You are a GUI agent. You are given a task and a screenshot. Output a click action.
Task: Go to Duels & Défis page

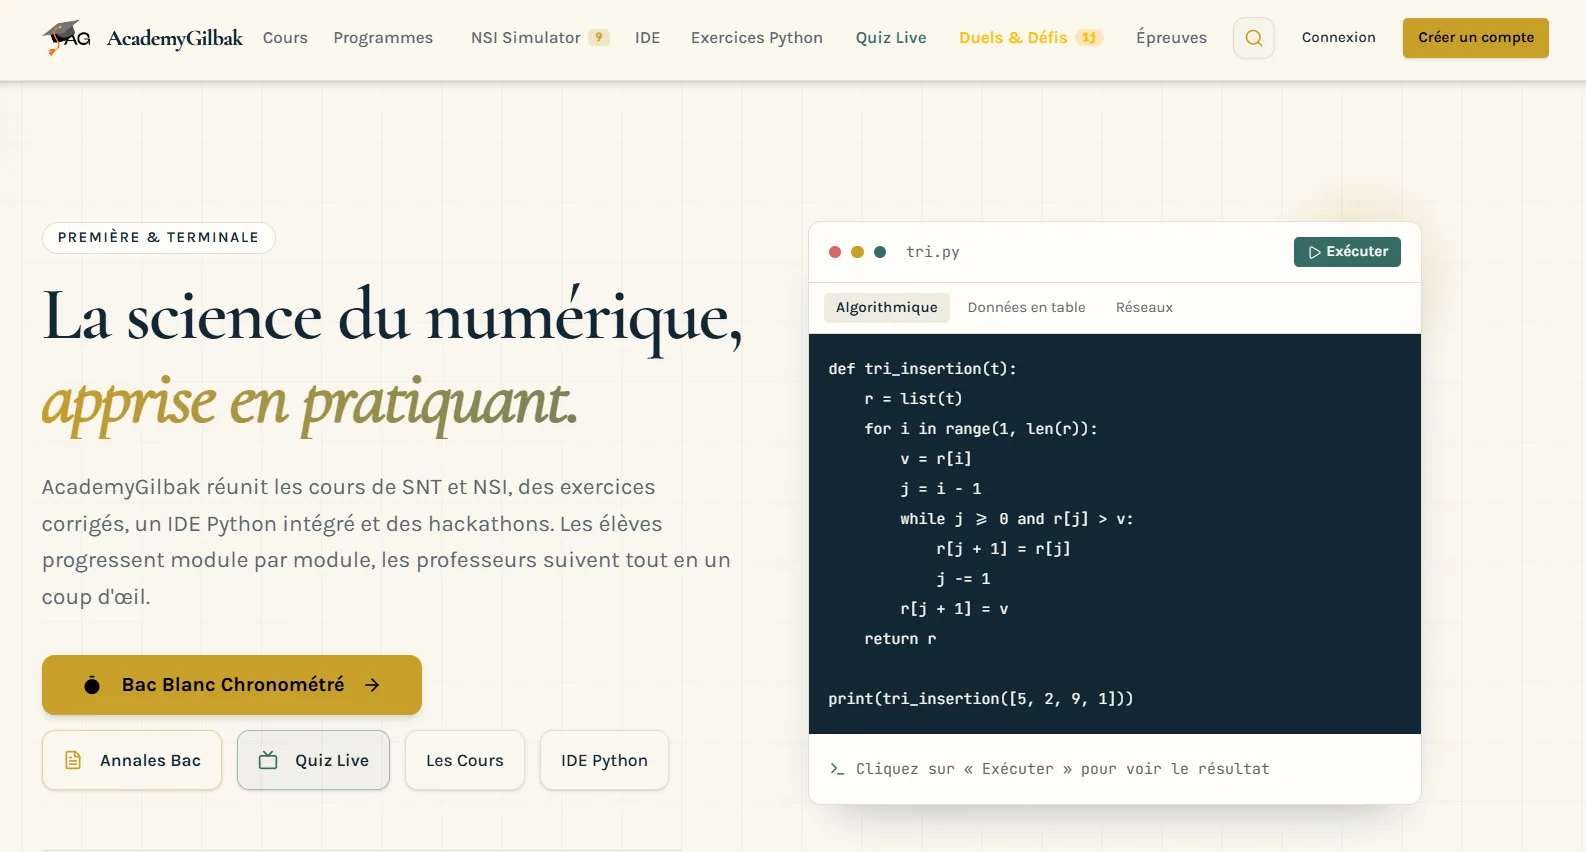pyautogui.click(x=1013, y=37)
